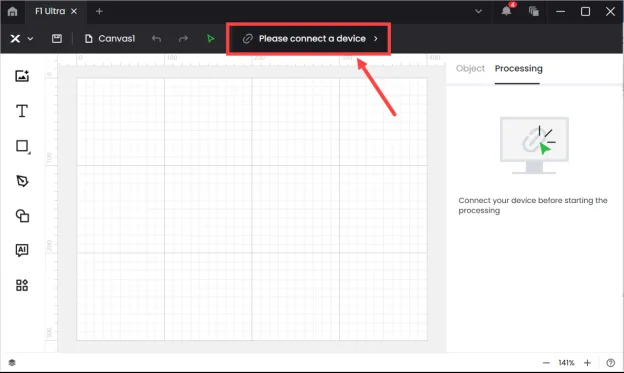Expand the chevron beside xTool logo
The image size is (624, 373).
(30, 39)
